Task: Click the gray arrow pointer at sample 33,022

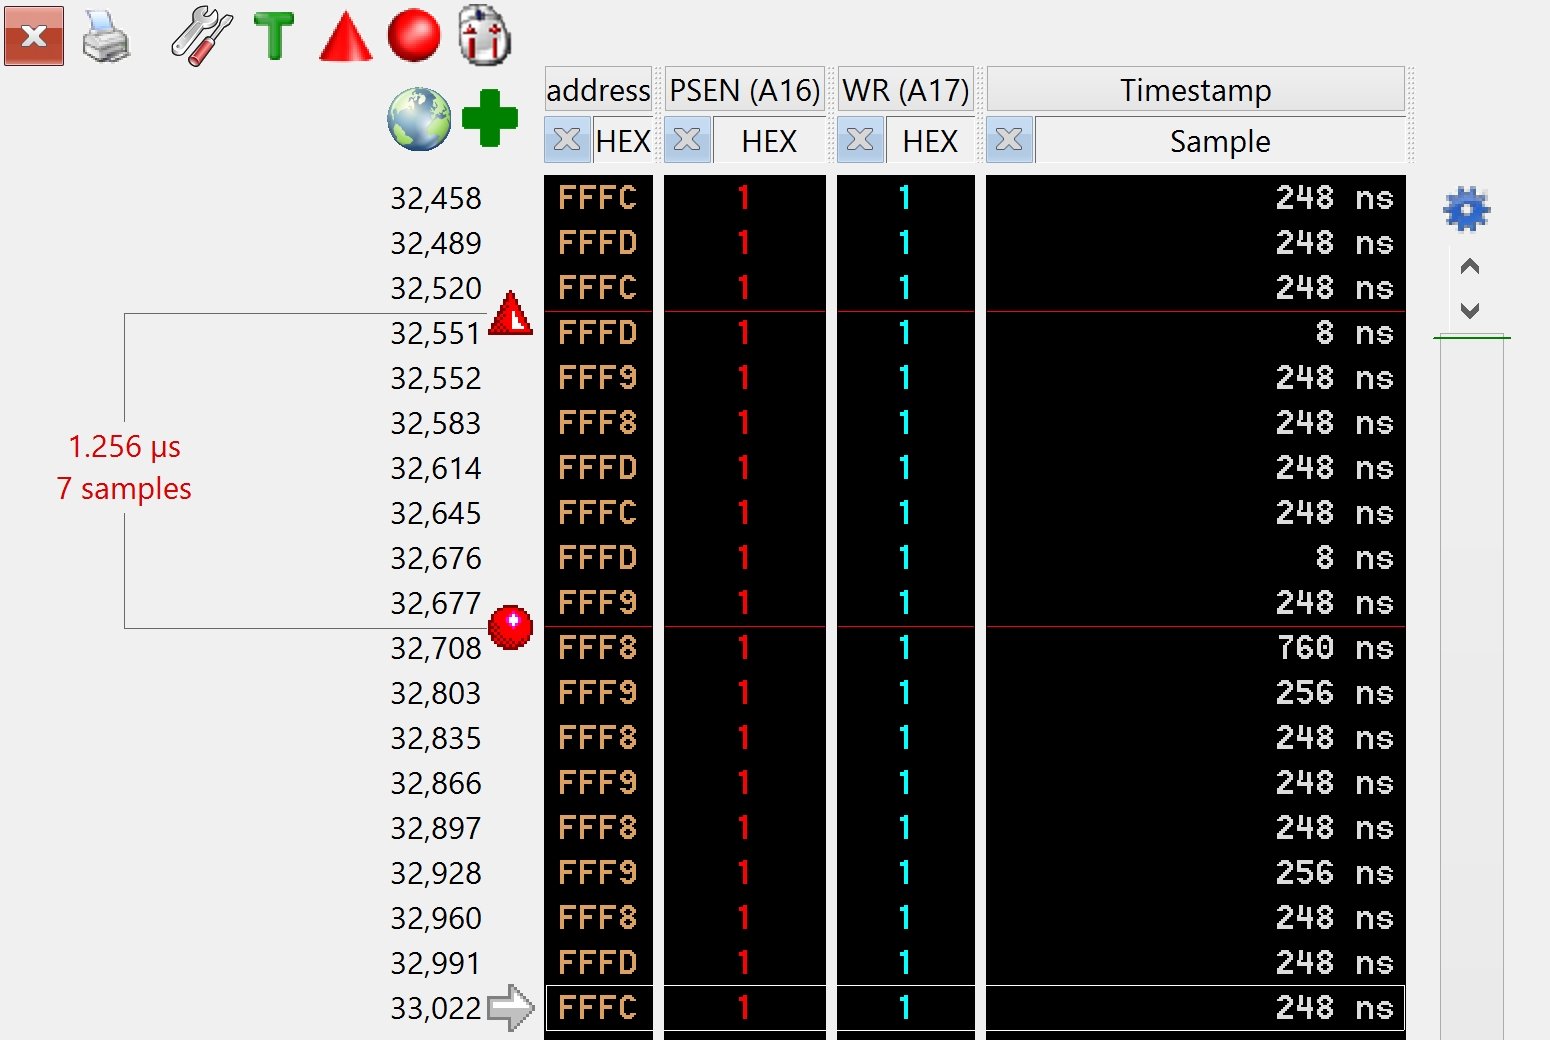Action: coord(511,1007)
